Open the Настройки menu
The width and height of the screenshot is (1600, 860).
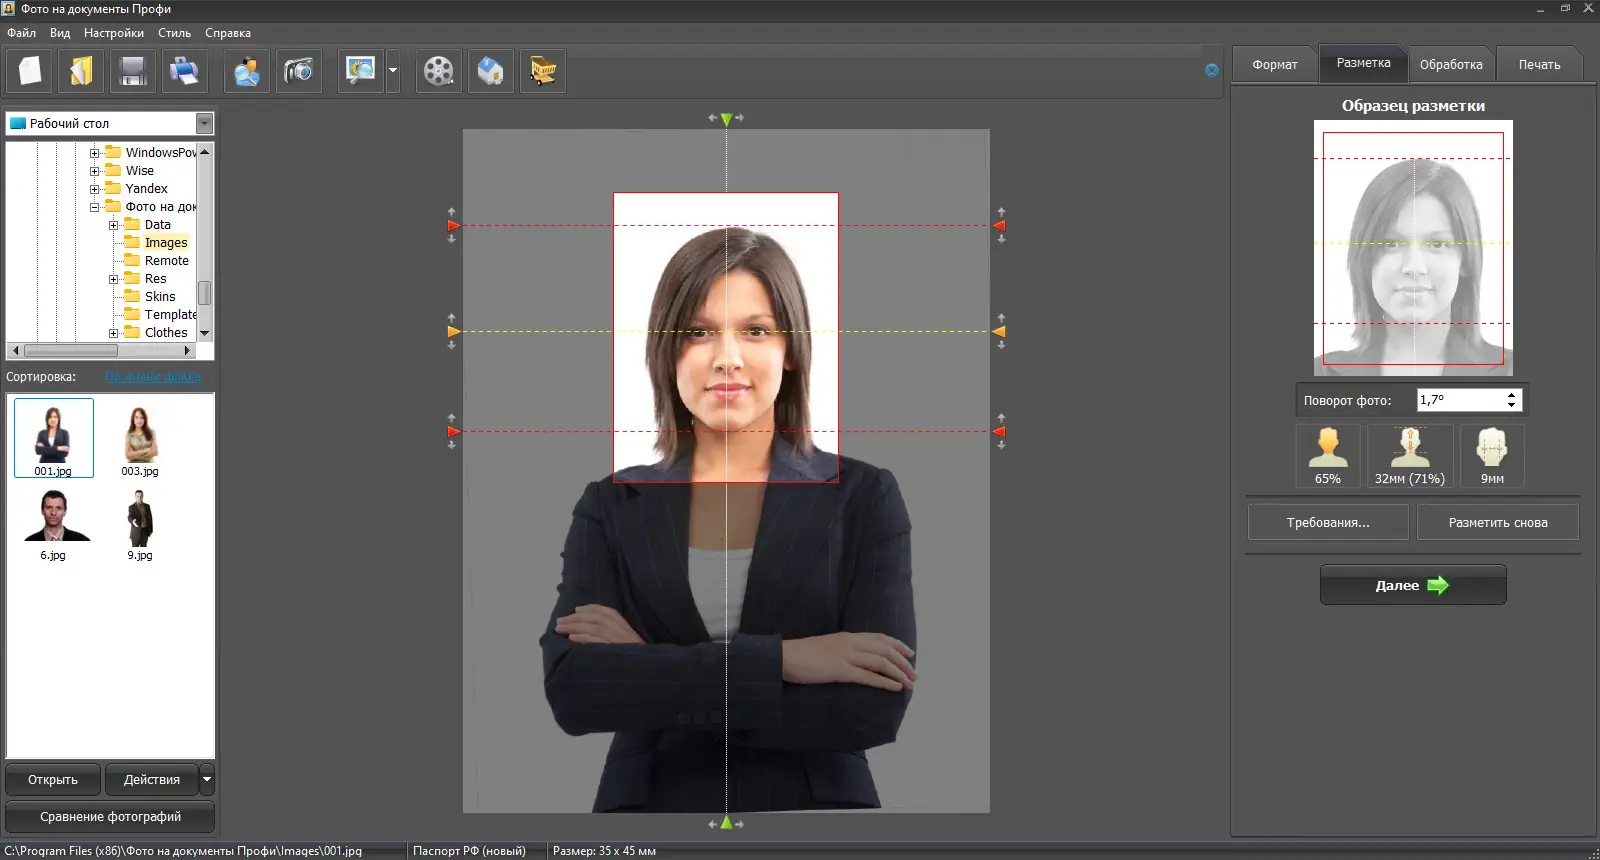tap(113, 33)
